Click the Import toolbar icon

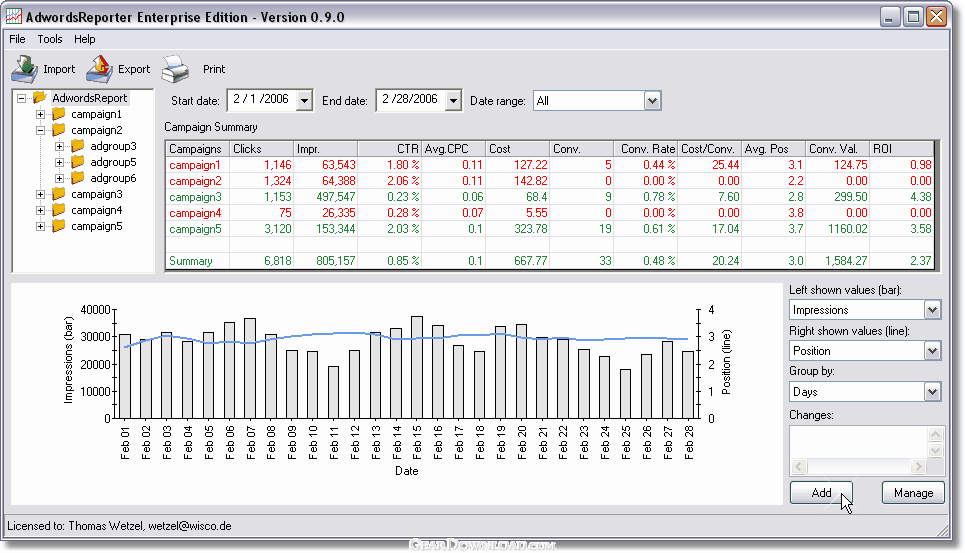(x=25, y=69)
